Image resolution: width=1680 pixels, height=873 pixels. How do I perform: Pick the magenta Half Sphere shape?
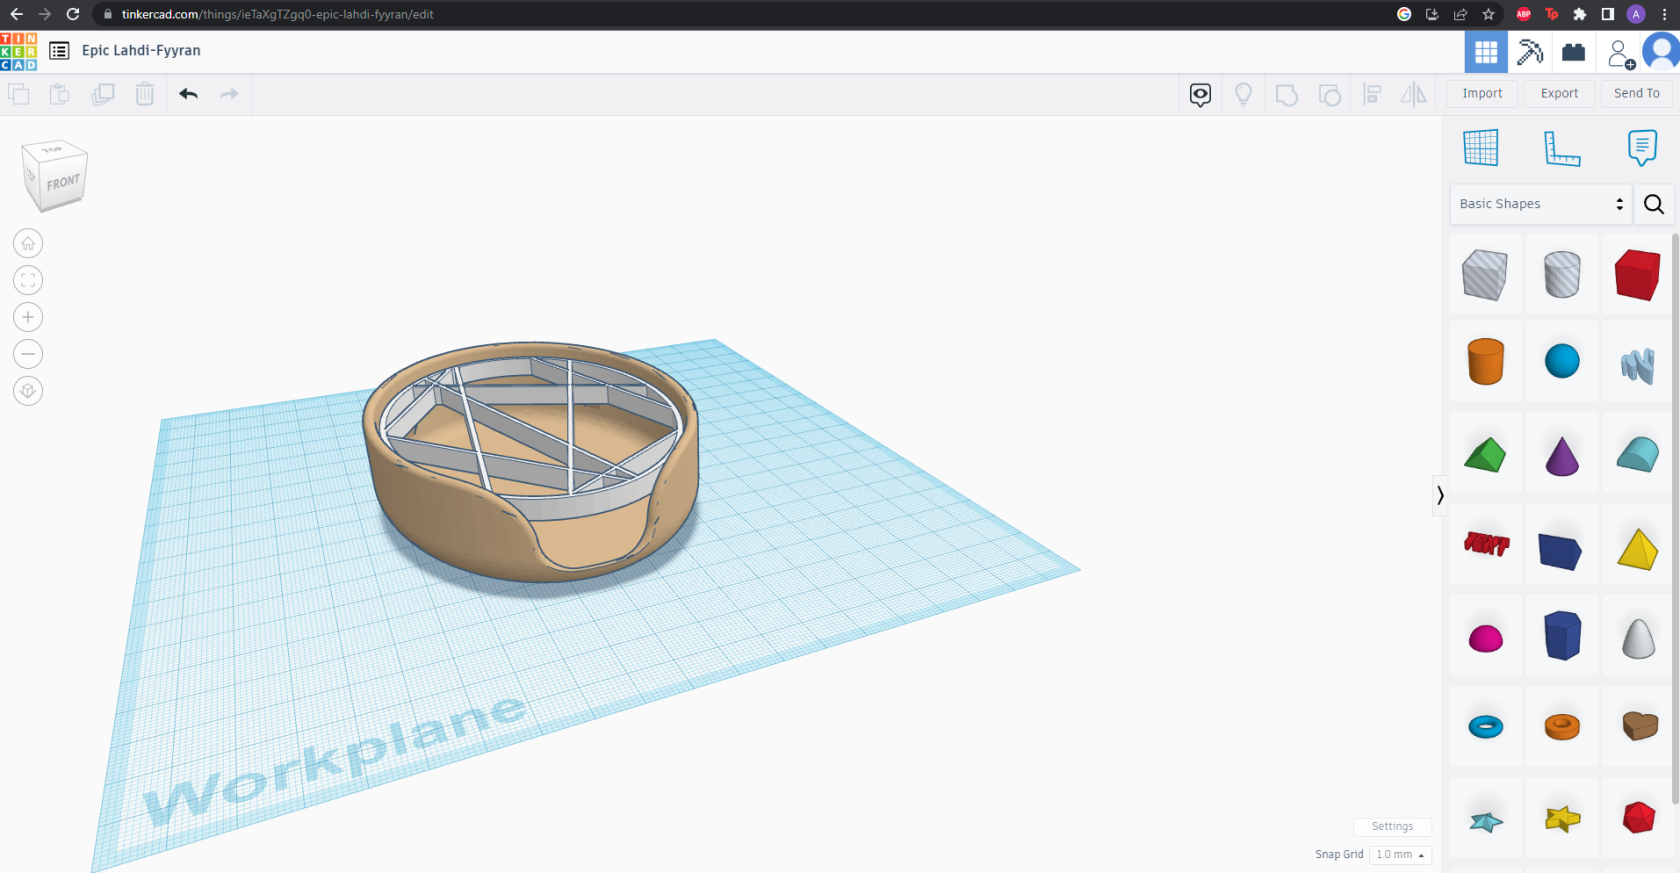[x=1485, y=638]
